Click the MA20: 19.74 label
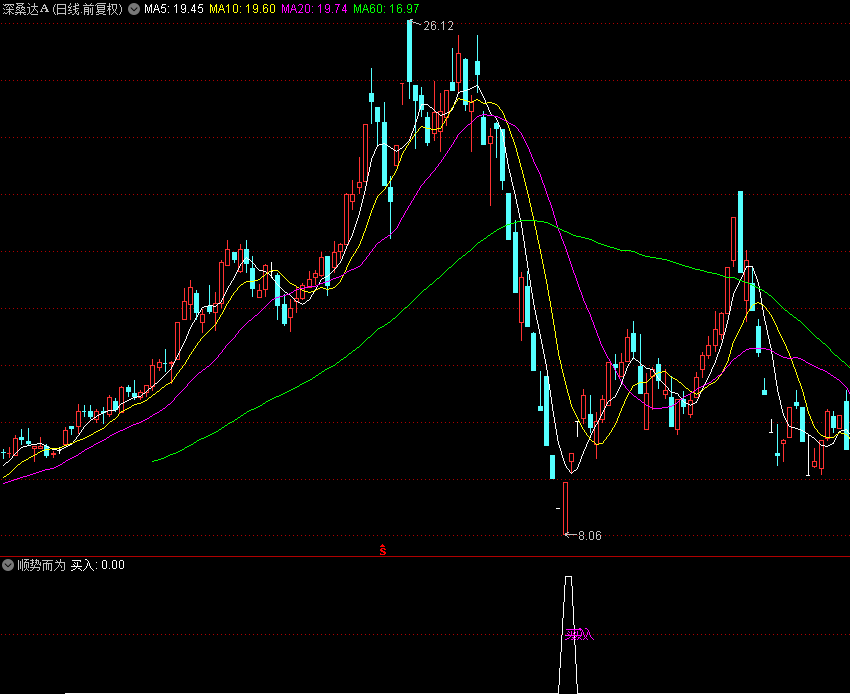Viewport: 850px width, 694px height. click(x=314, y=9)
